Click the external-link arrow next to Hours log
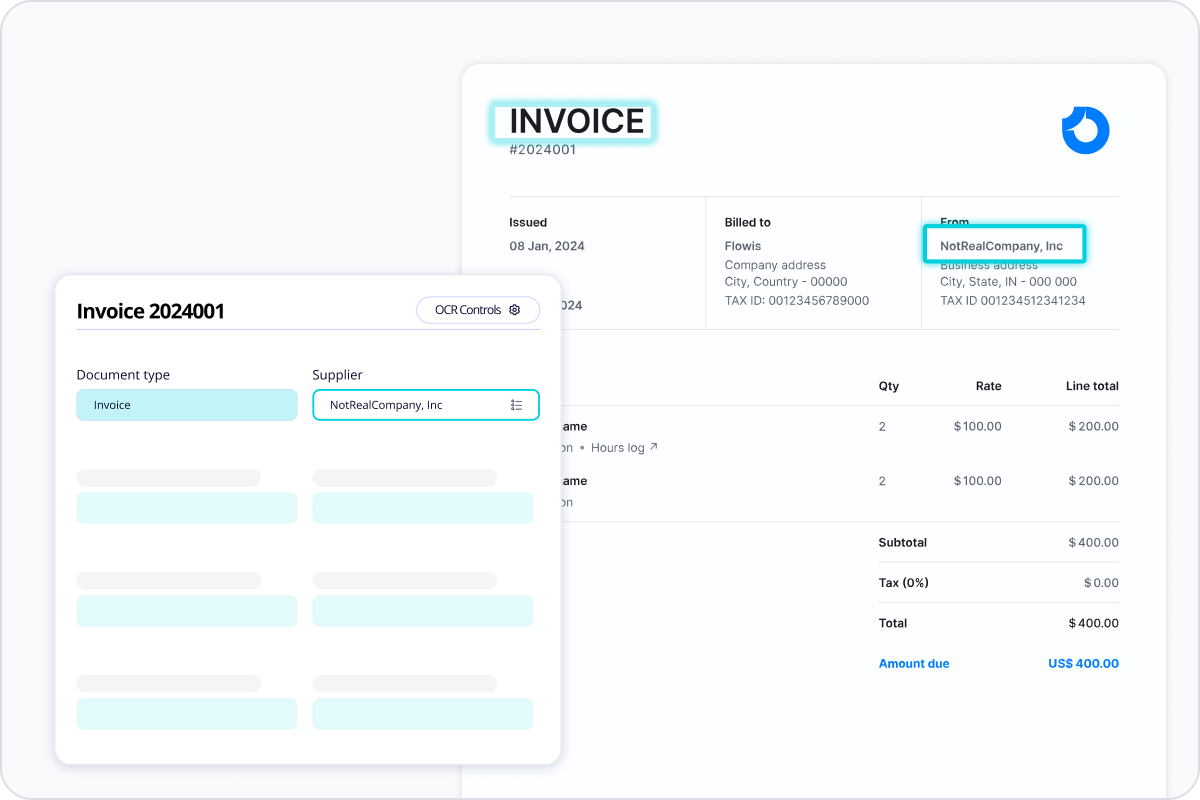This screenshot has height=800, width=1200. click(652, 447)
